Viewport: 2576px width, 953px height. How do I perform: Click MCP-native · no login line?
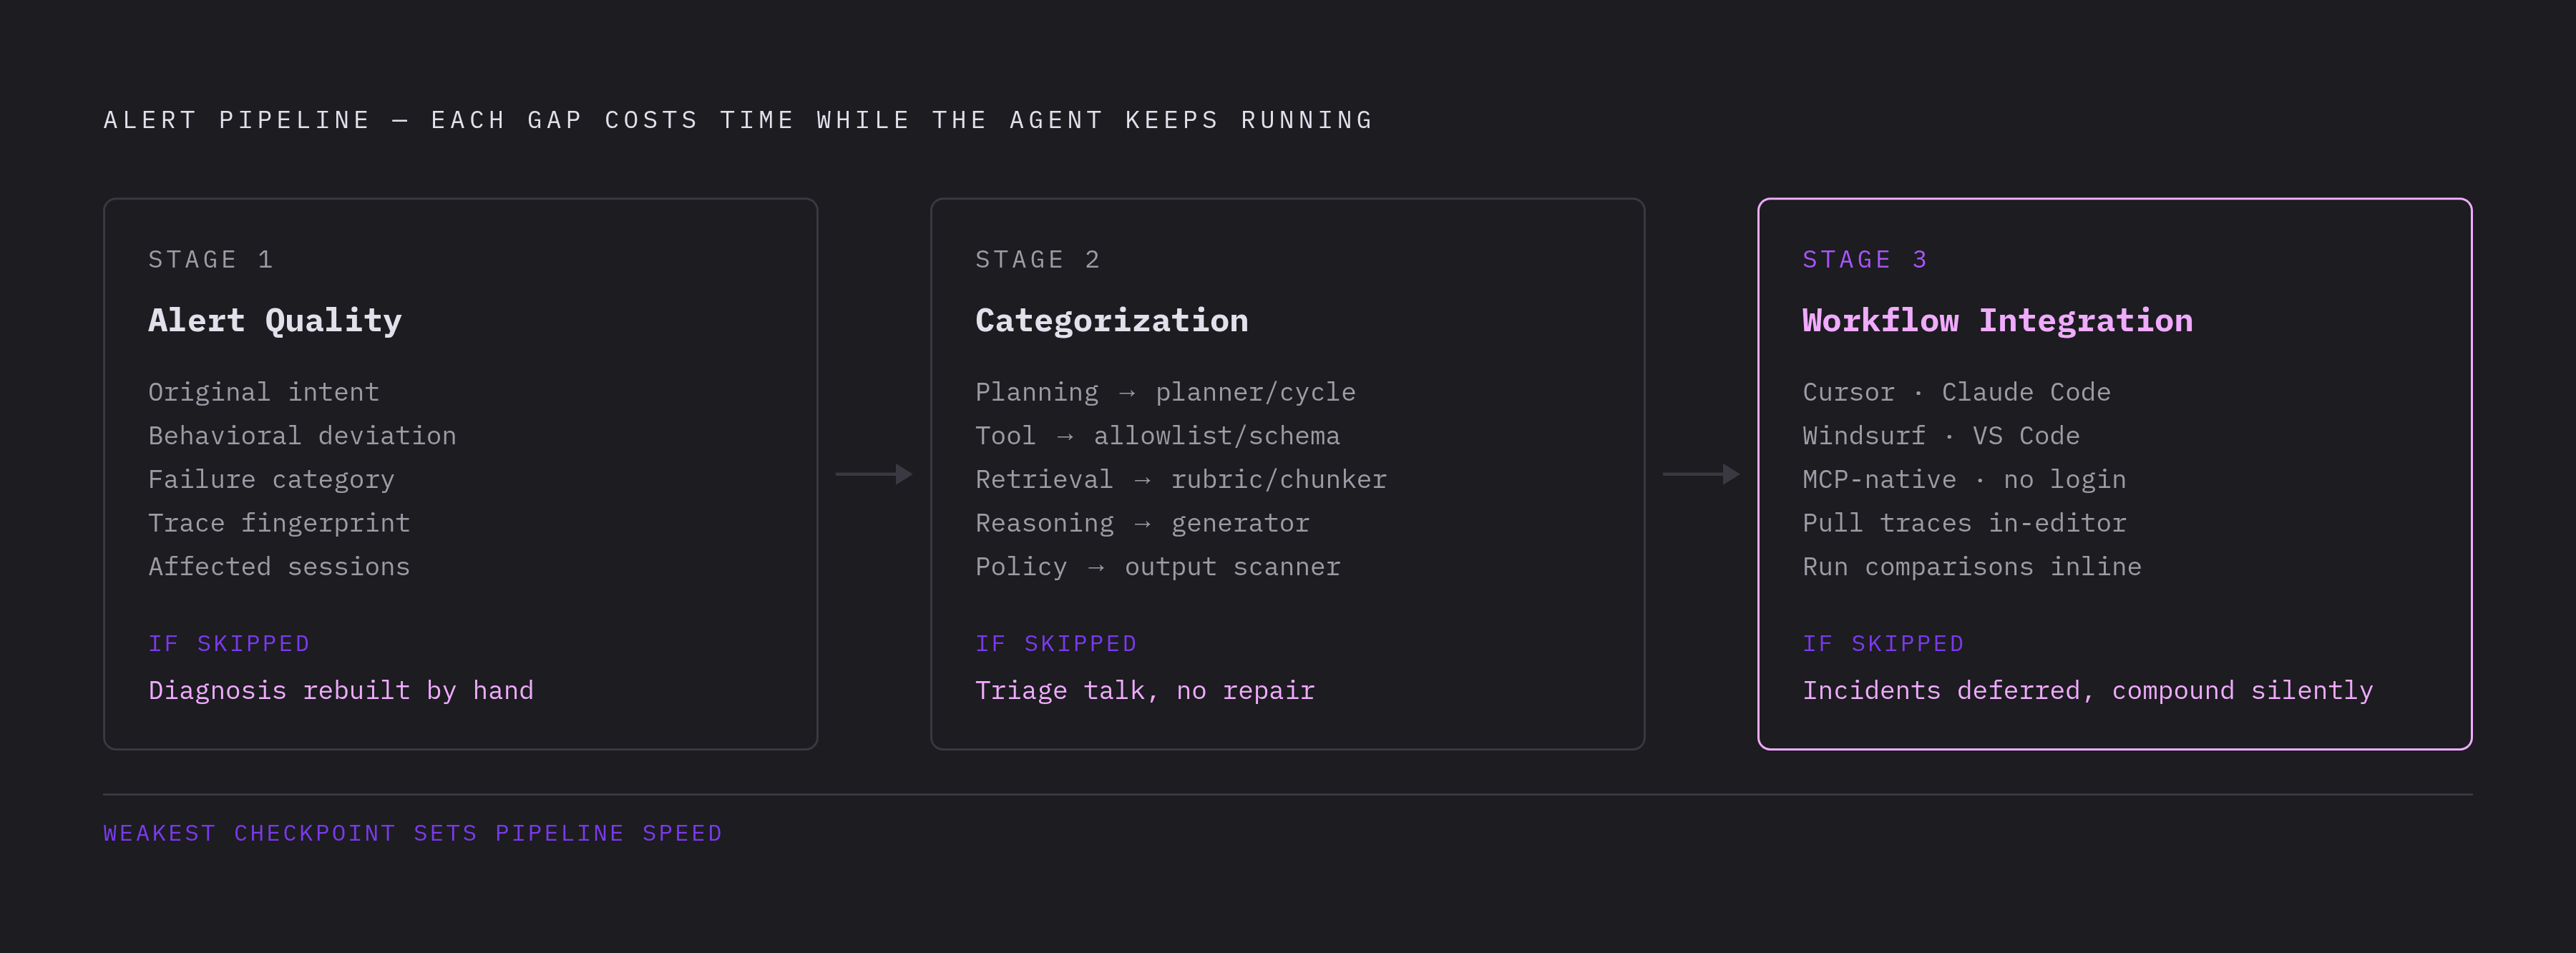pos(1964,480)
